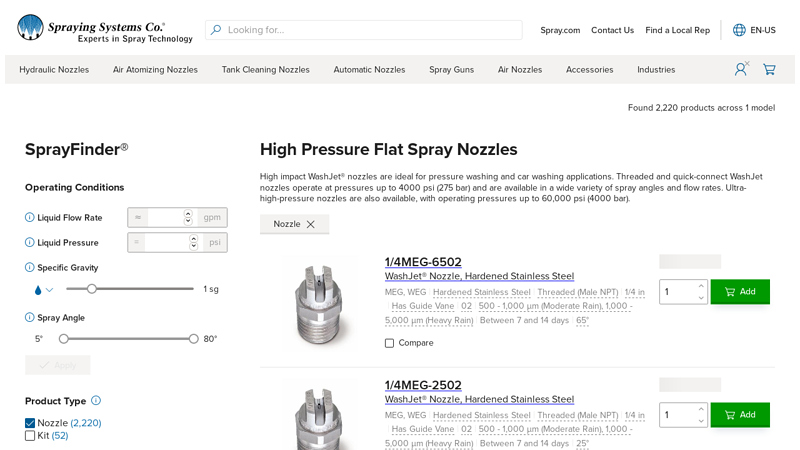The image size is (800, 450).
Task: Click info icon beside Liquid Pressure
Action: (30, 242)
